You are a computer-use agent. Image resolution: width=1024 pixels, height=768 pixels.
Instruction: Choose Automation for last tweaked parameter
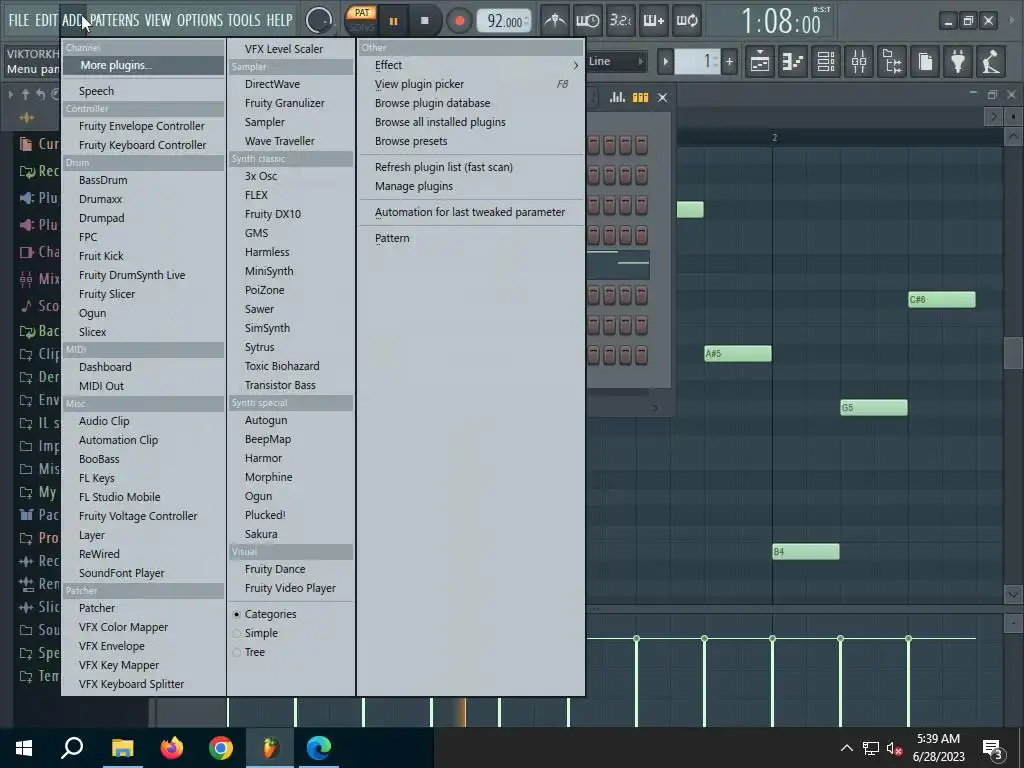click(x=471, y=212)
